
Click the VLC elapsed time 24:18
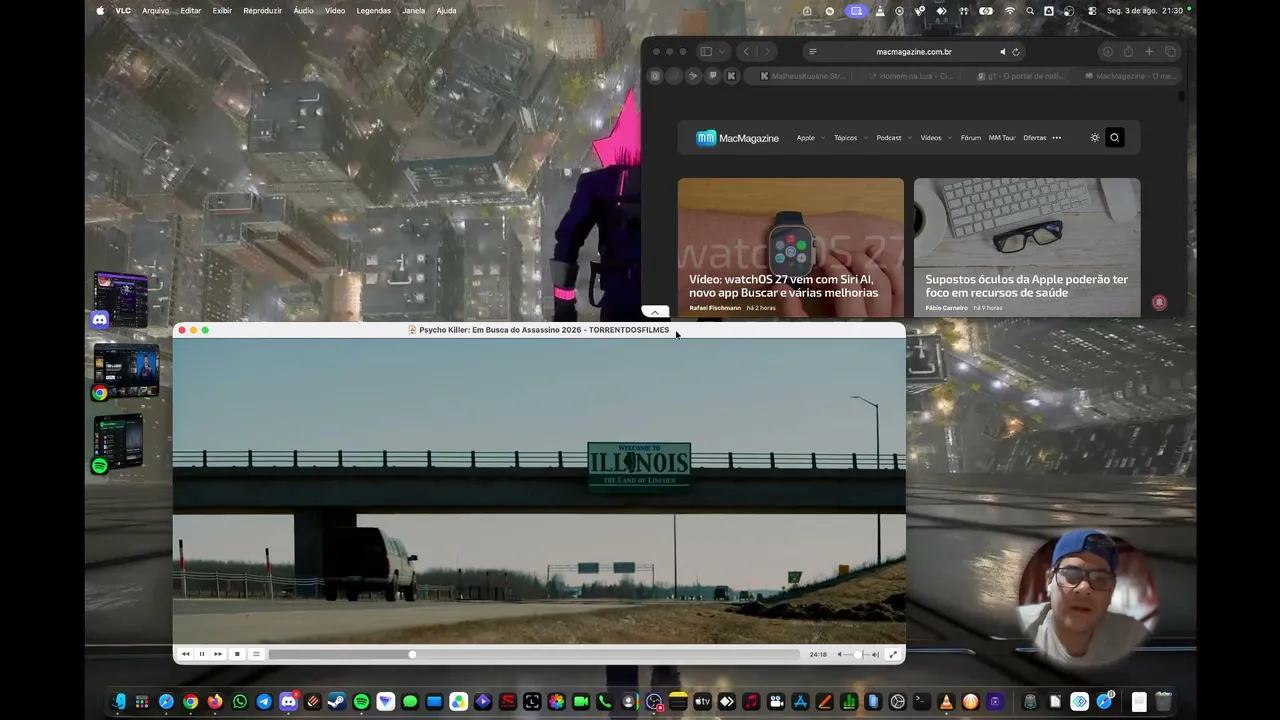point(818,654)
